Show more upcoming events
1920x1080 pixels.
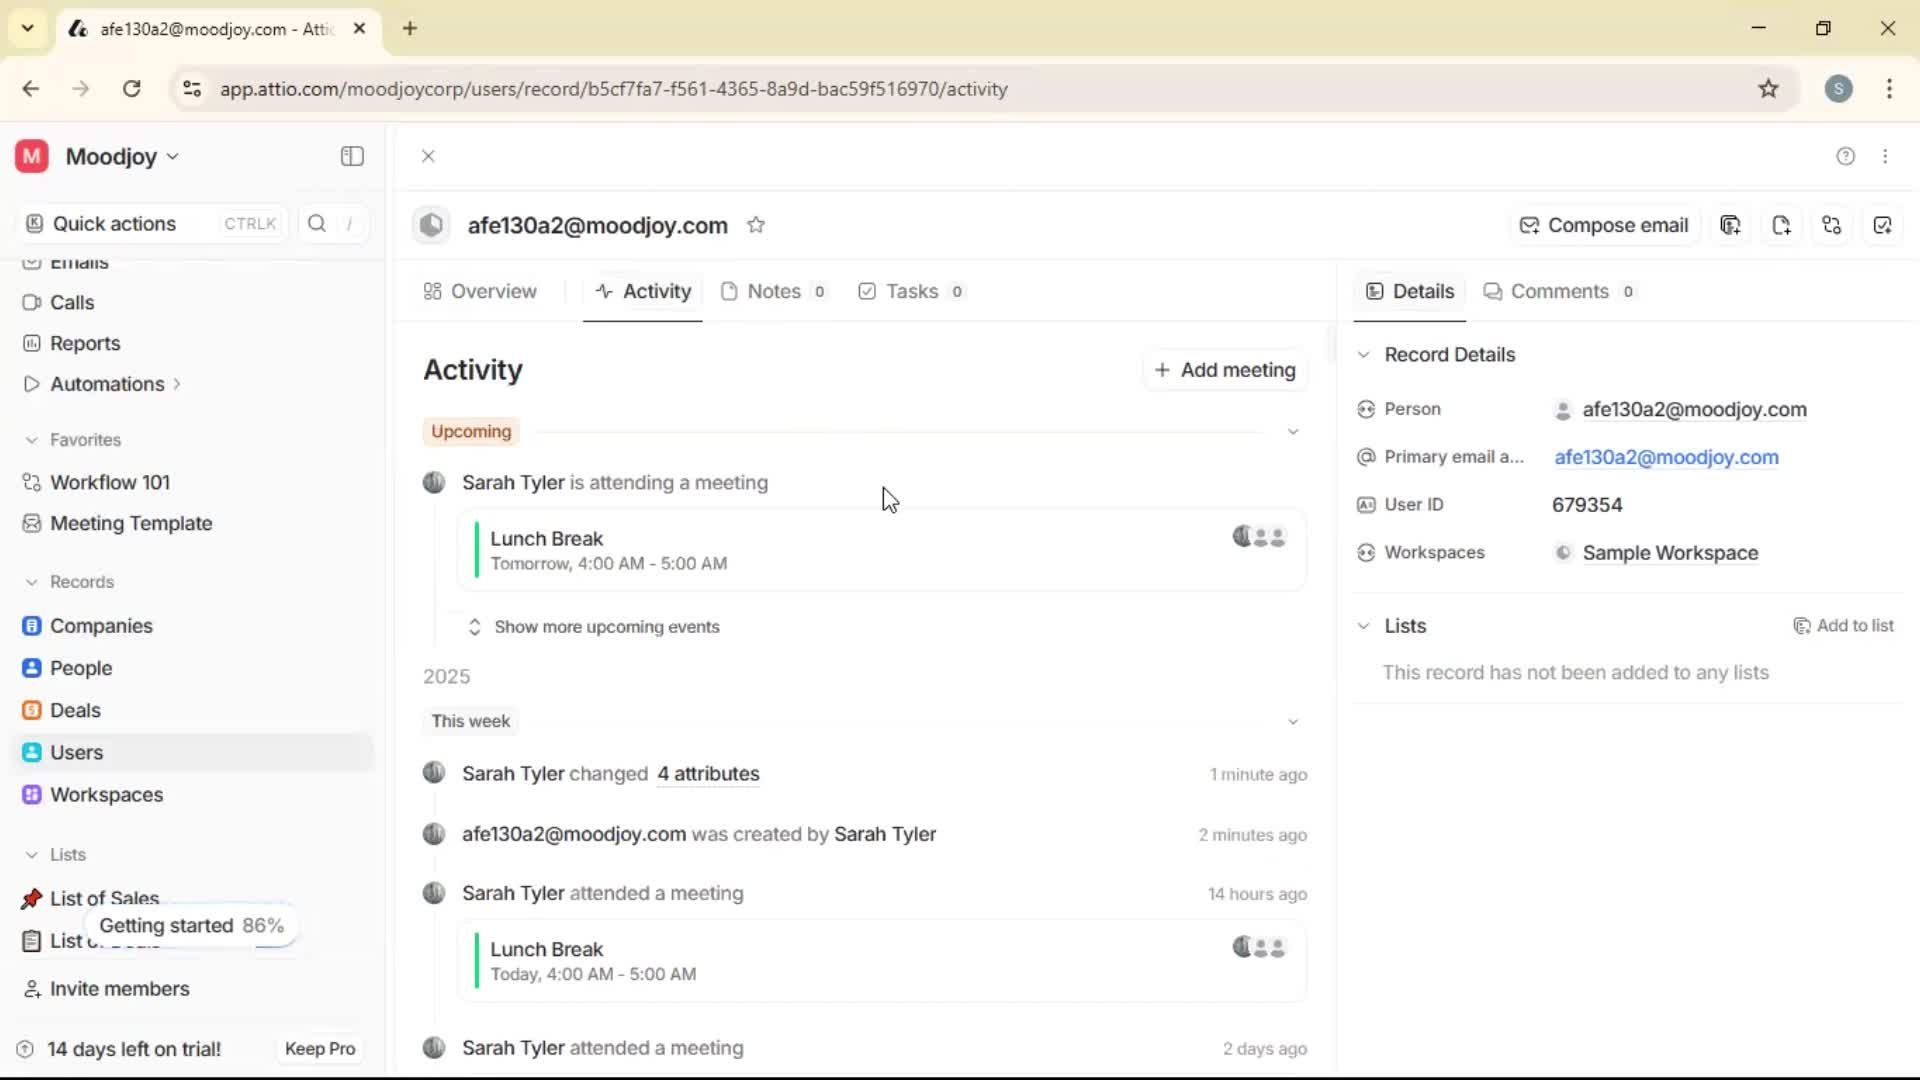point(608,627)
